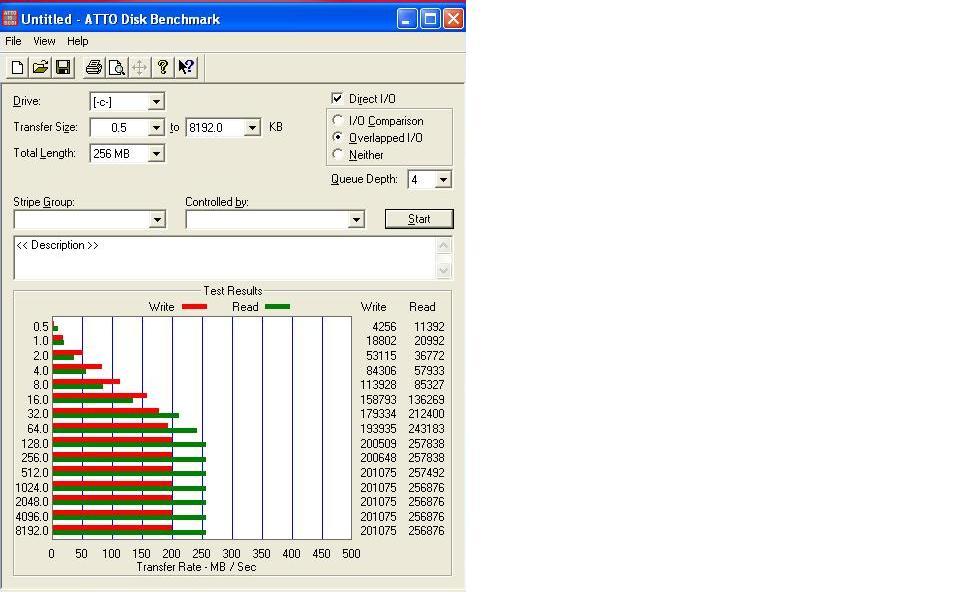Expand the minimum Transfer Size 0.5 dropdown
This screenshot has width=960, height=600.
pos(156,127)
